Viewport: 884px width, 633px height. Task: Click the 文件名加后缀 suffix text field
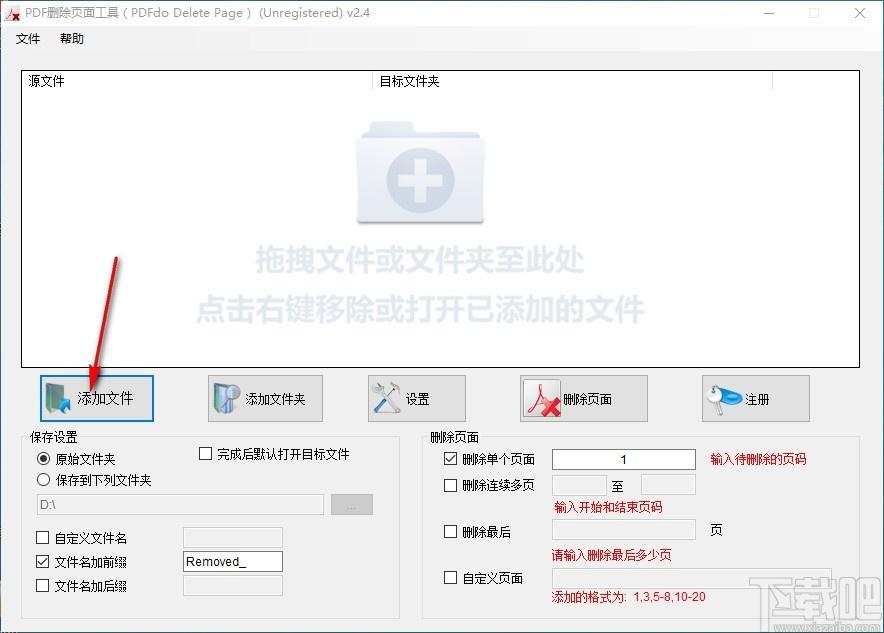coord(233,586)
